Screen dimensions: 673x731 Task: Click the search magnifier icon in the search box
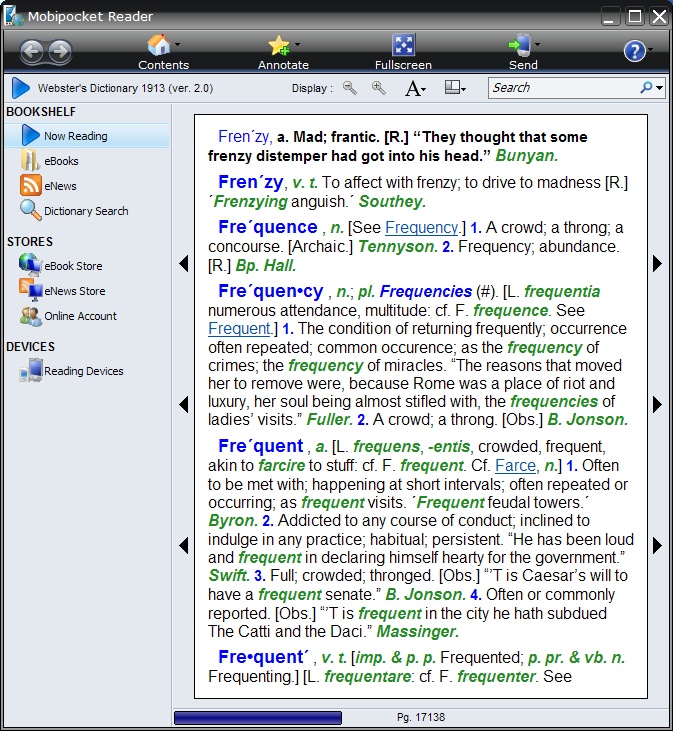[646, 88]
